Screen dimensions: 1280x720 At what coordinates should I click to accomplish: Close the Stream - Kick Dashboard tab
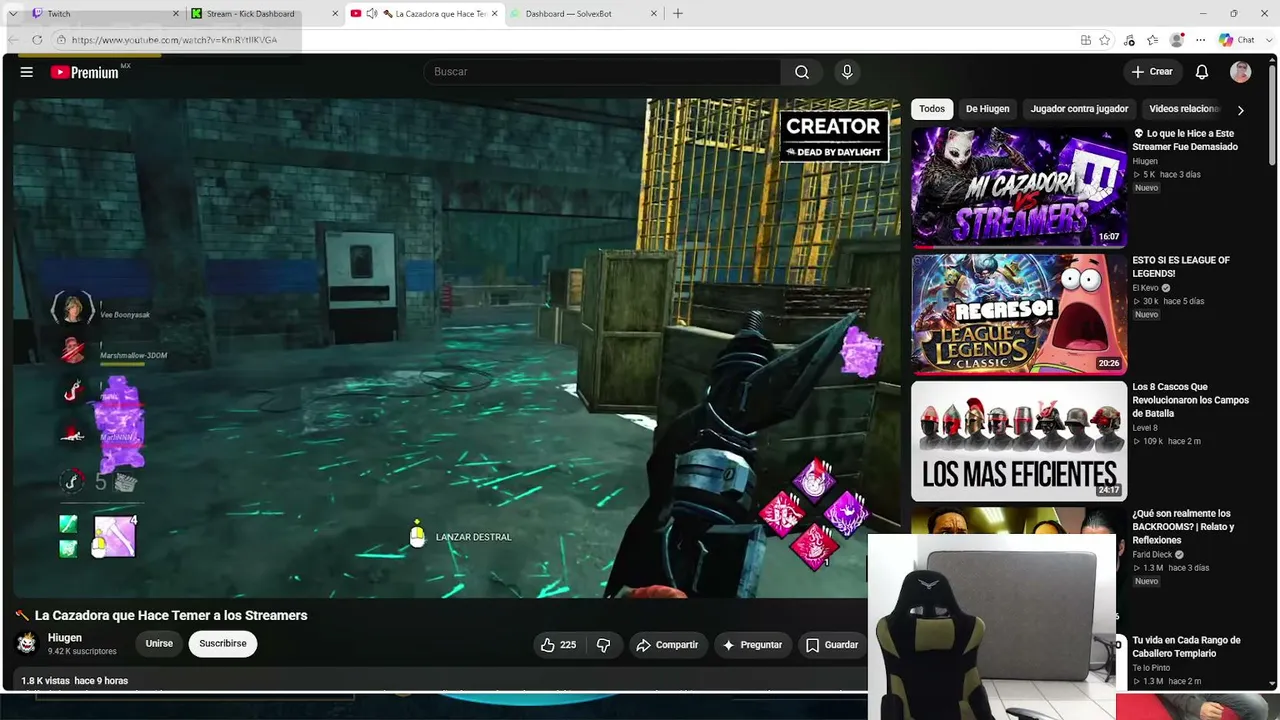[x=335, y=14]
